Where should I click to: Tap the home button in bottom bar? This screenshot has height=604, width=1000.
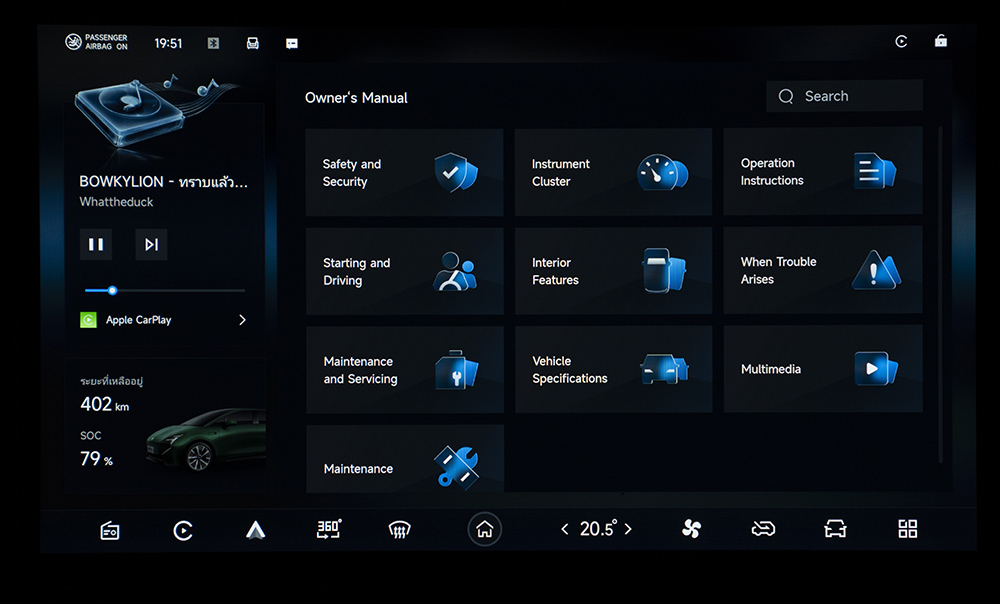click(485, 530)
